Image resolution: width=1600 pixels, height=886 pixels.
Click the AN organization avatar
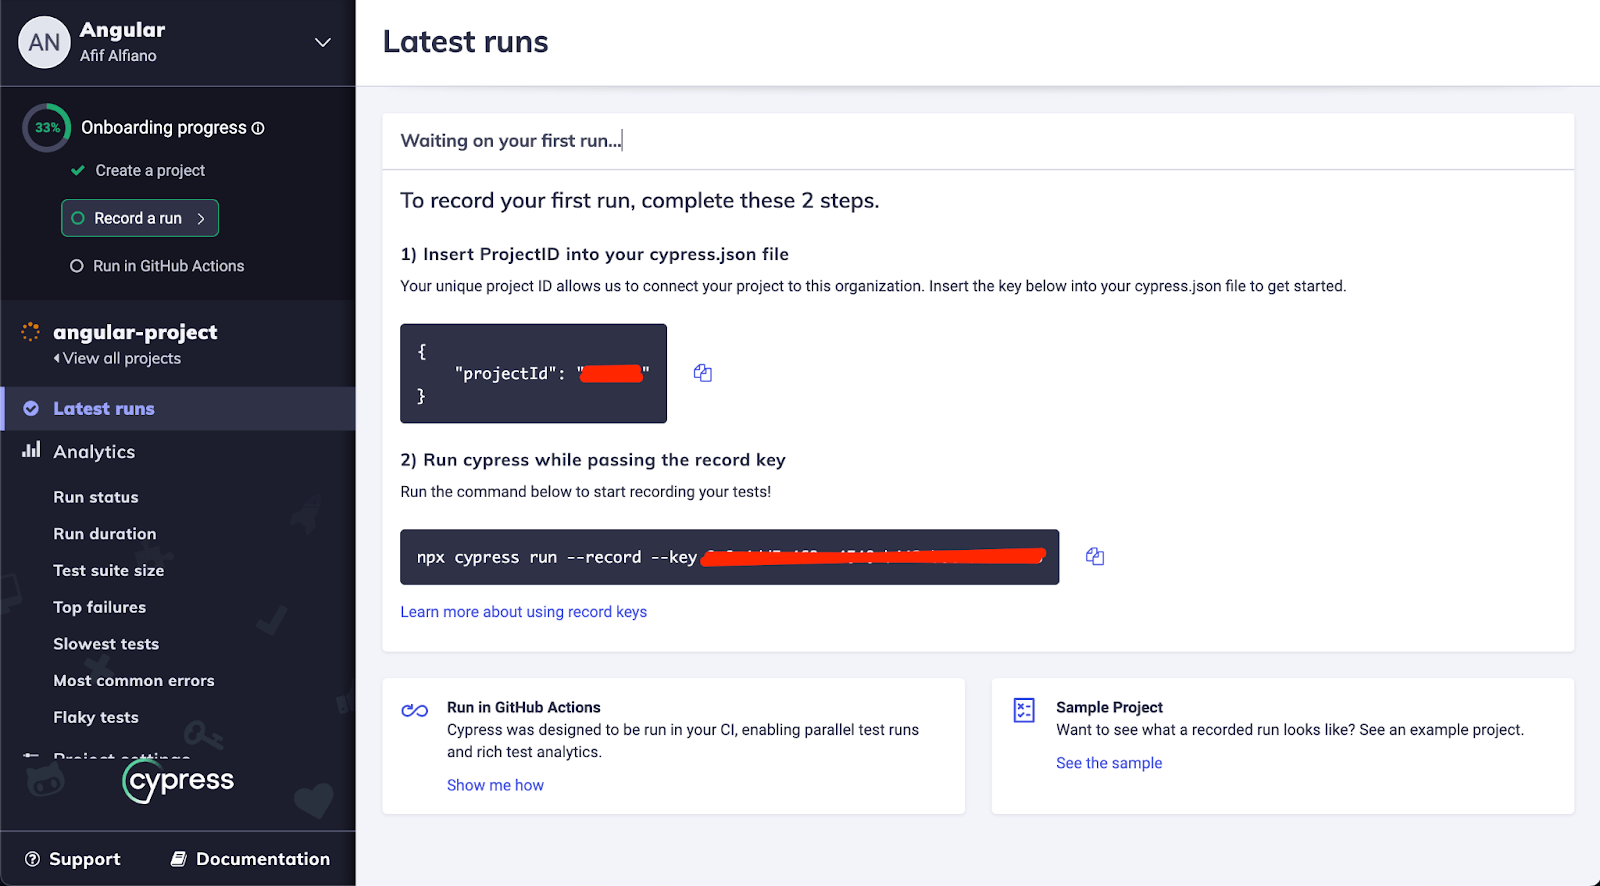[44, 42]
